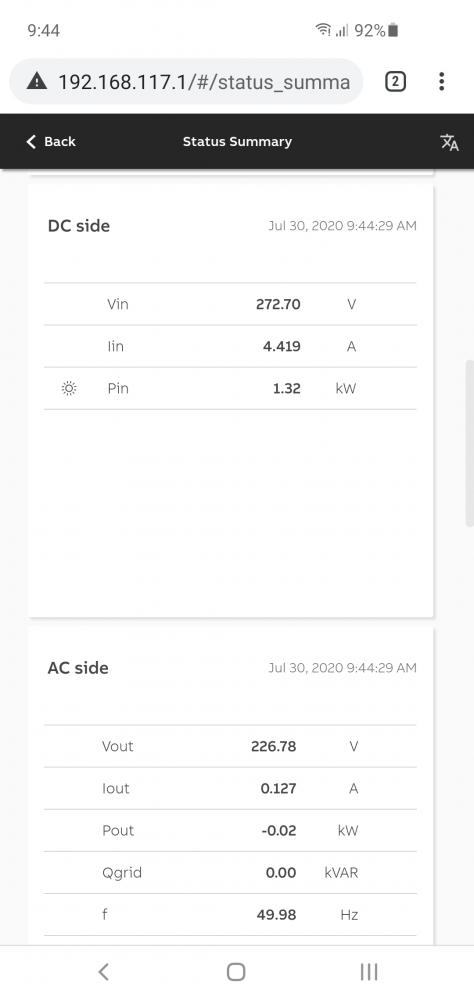Open the tab switcher showing 2 tabs
474x1000 pixels.
(x=396, y=82)
